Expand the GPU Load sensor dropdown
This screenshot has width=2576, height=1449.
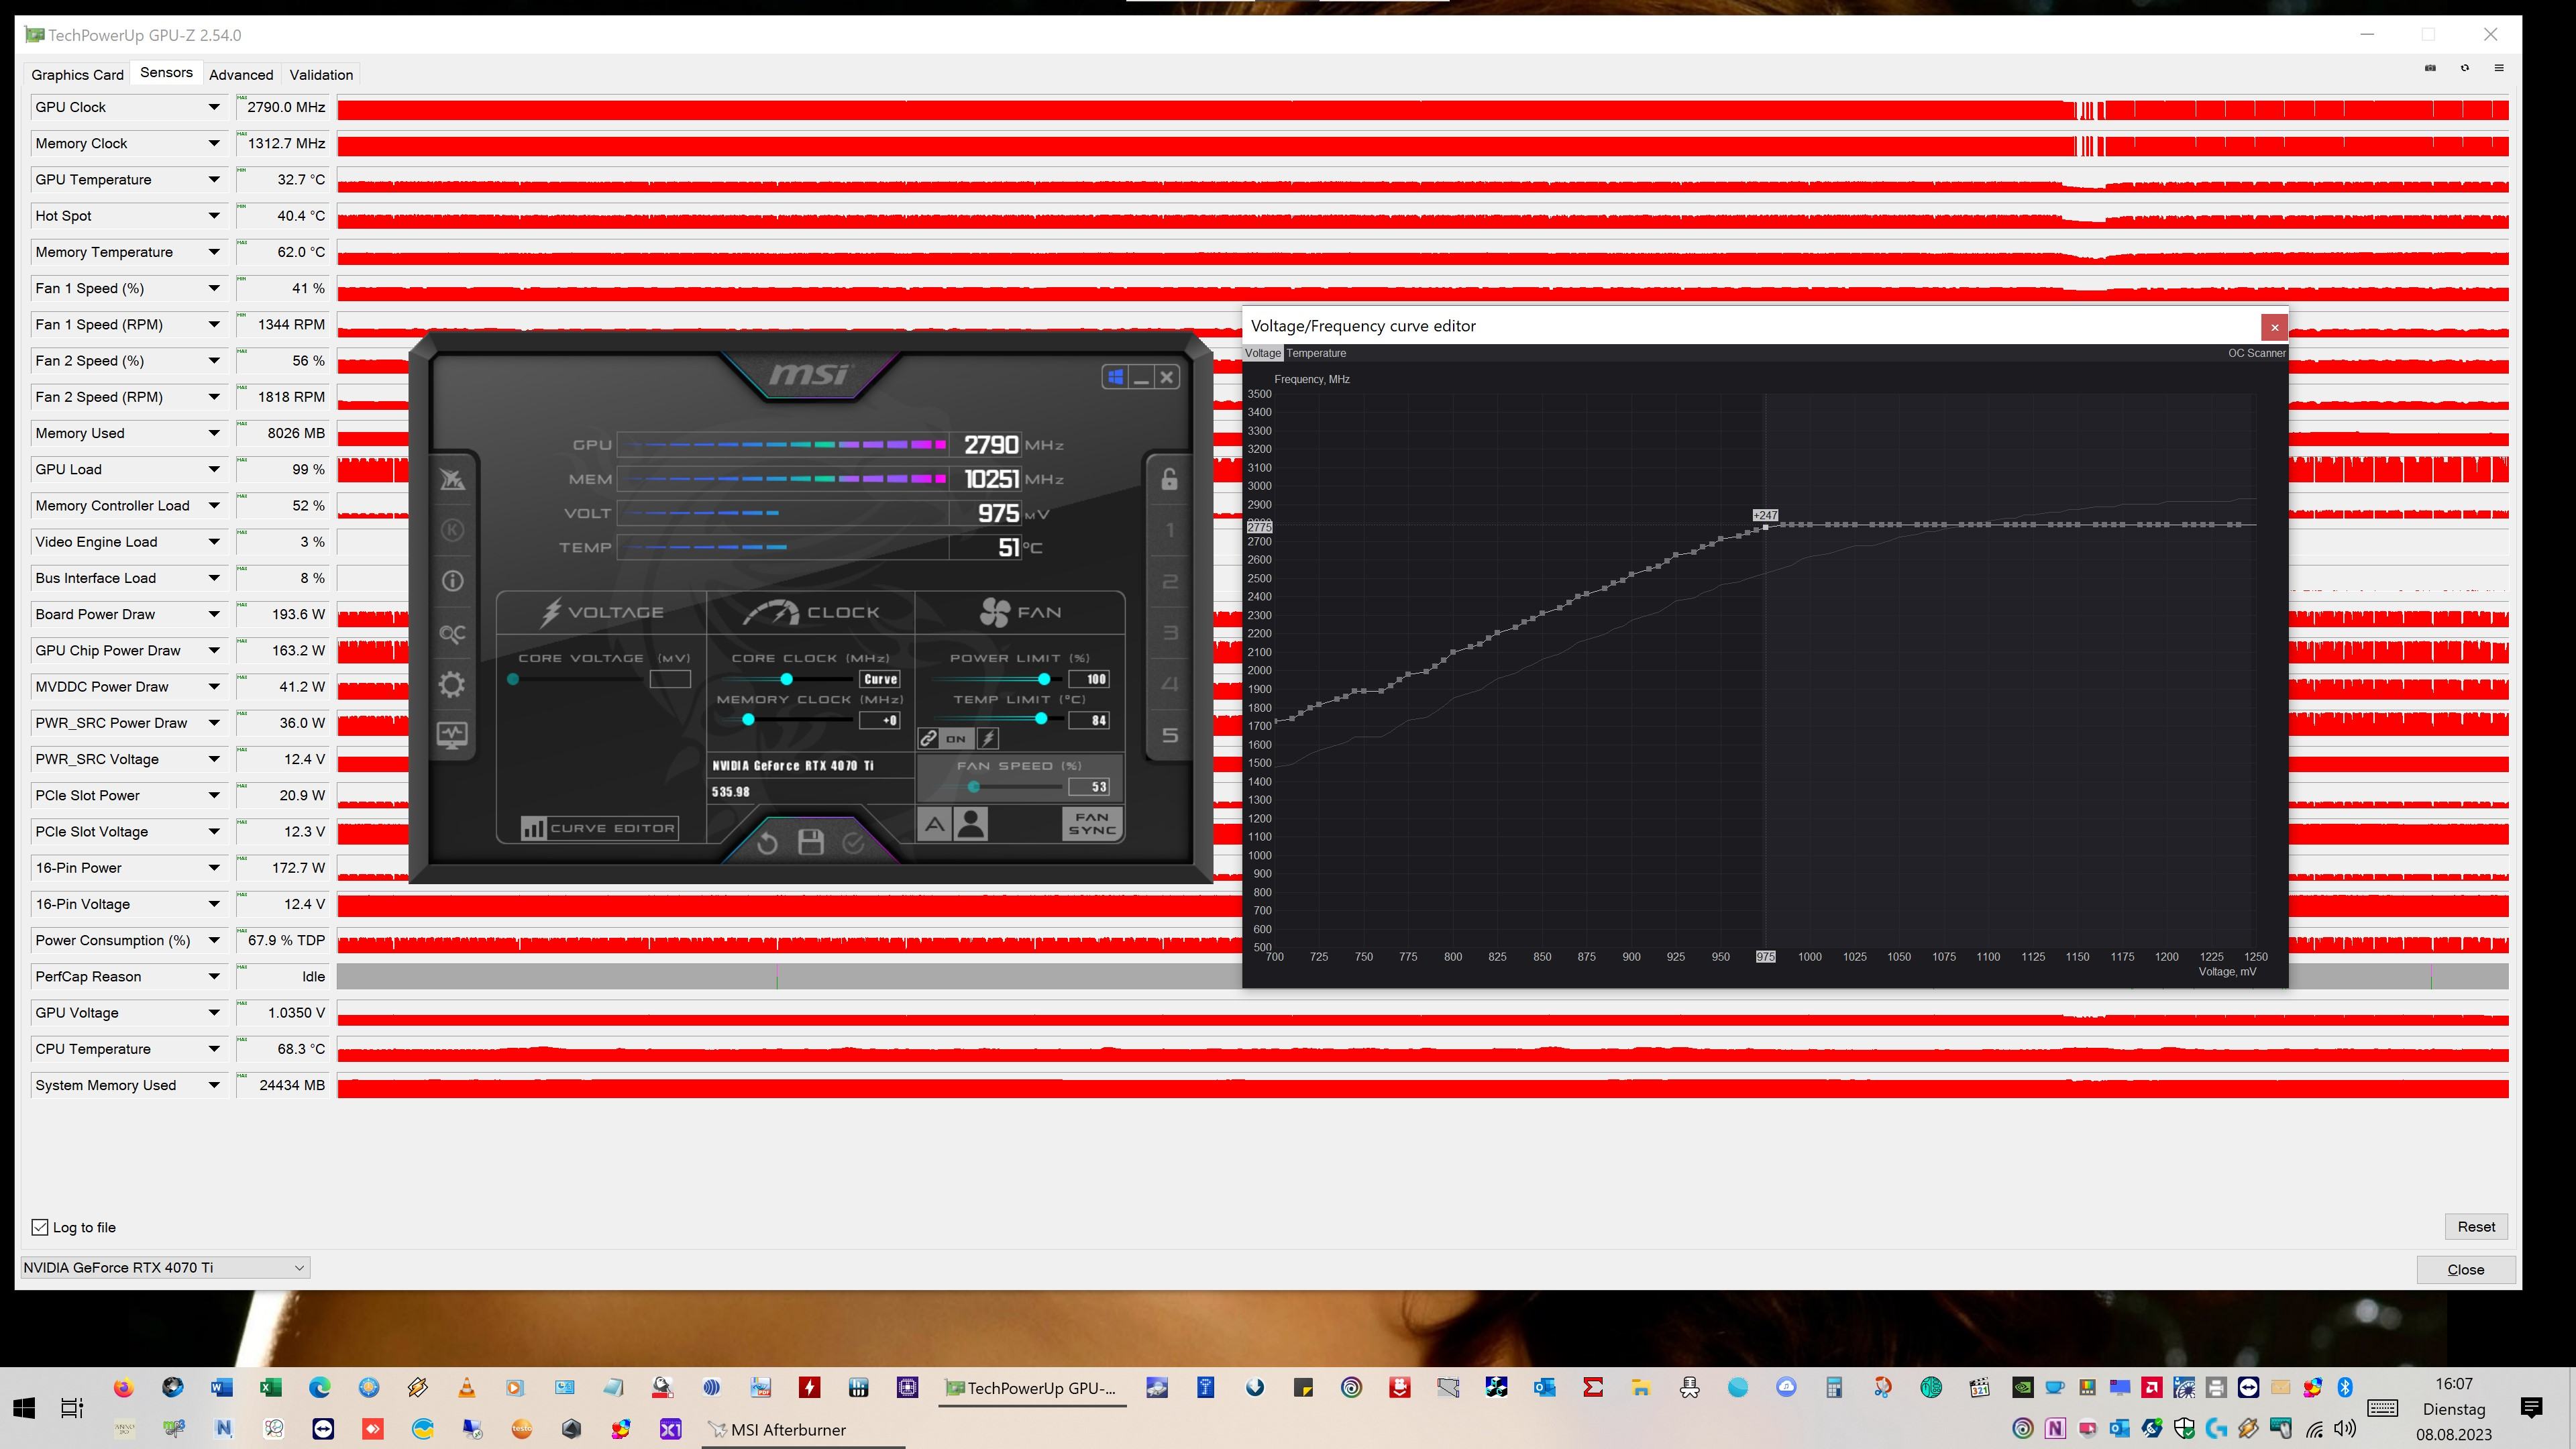[214, 469]
